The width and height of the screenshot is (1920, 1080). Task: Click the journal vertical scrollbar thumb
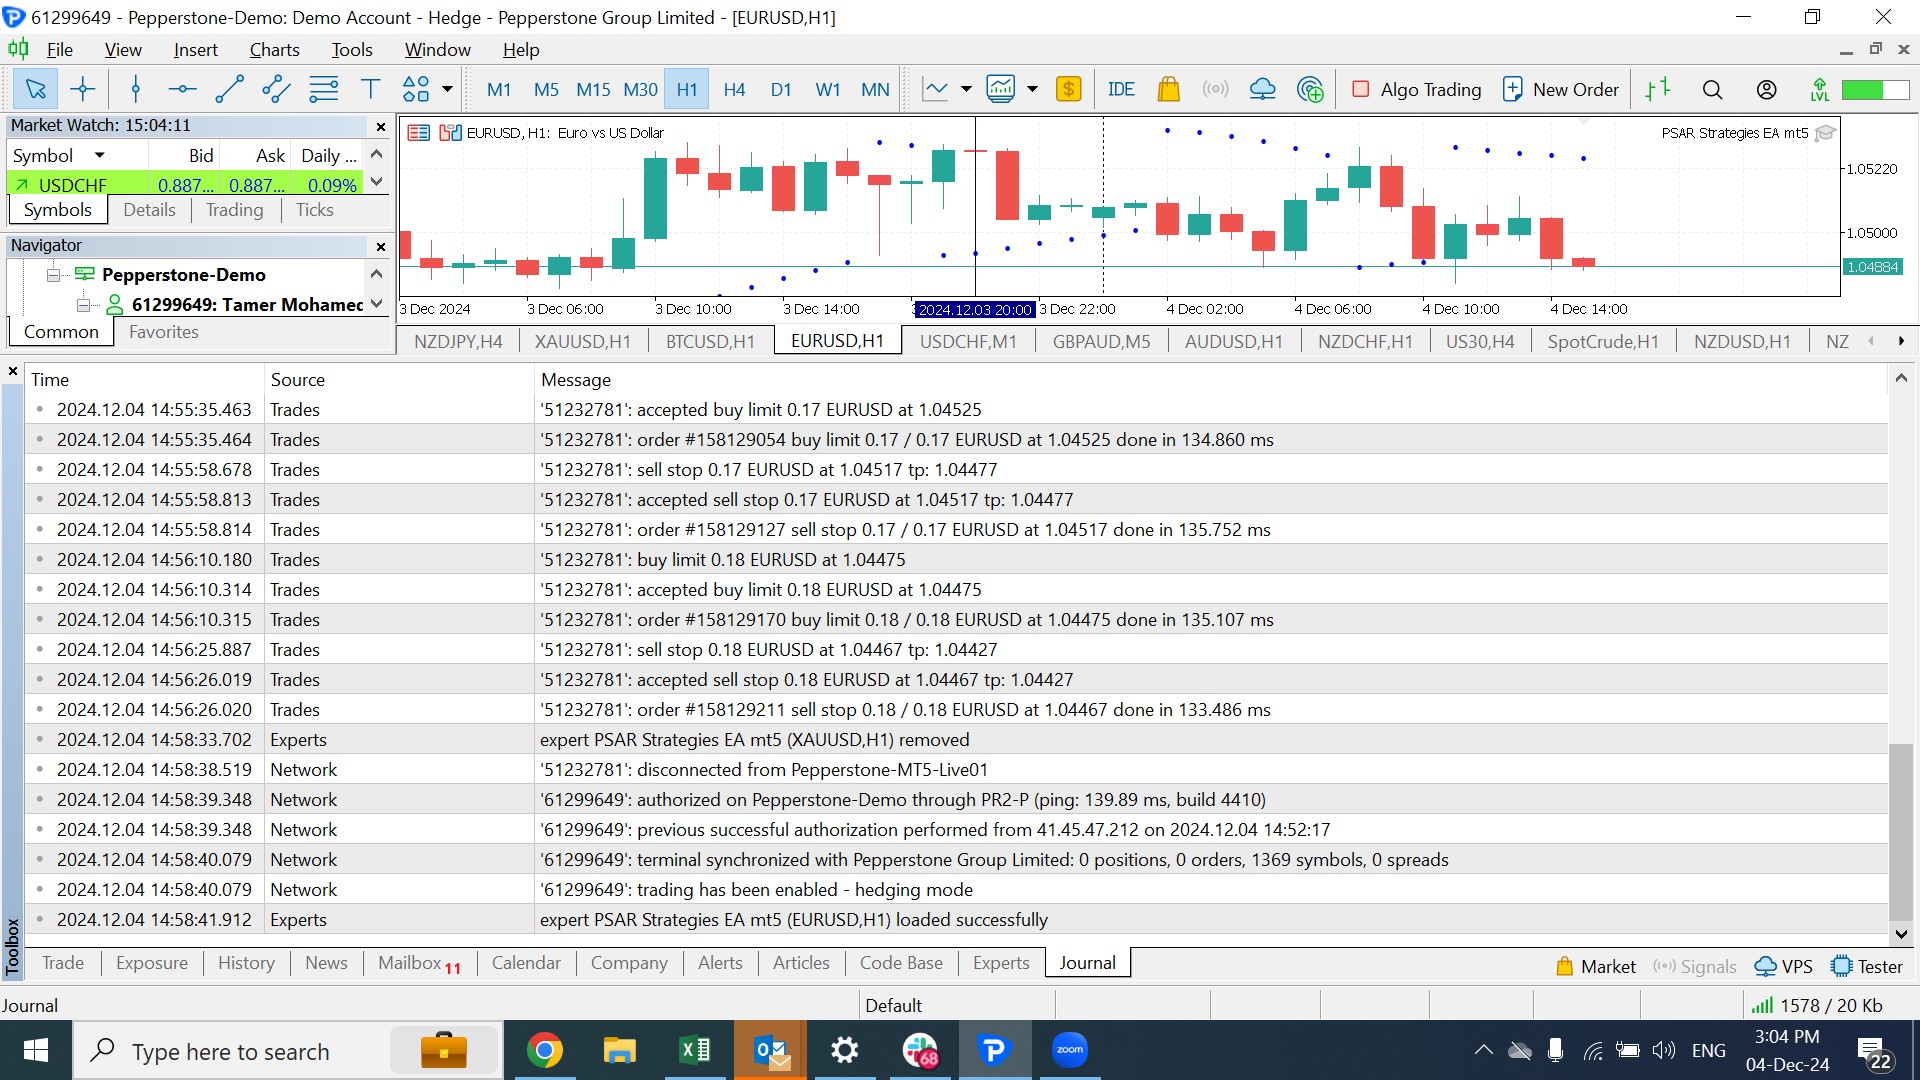(x=1901, y=830)
